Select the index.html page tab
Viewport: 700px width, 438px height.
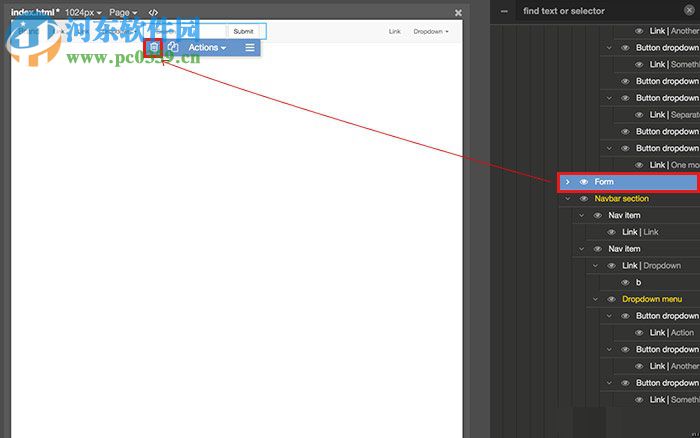[35, 13]
